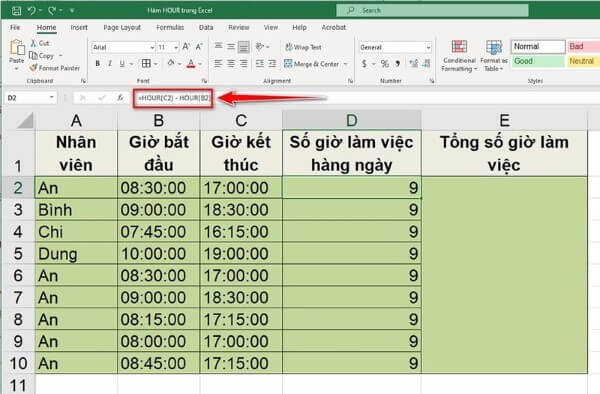The image size is (600, 394).
Task: Click the Fill Color bucket
Action: coord(171,63)
